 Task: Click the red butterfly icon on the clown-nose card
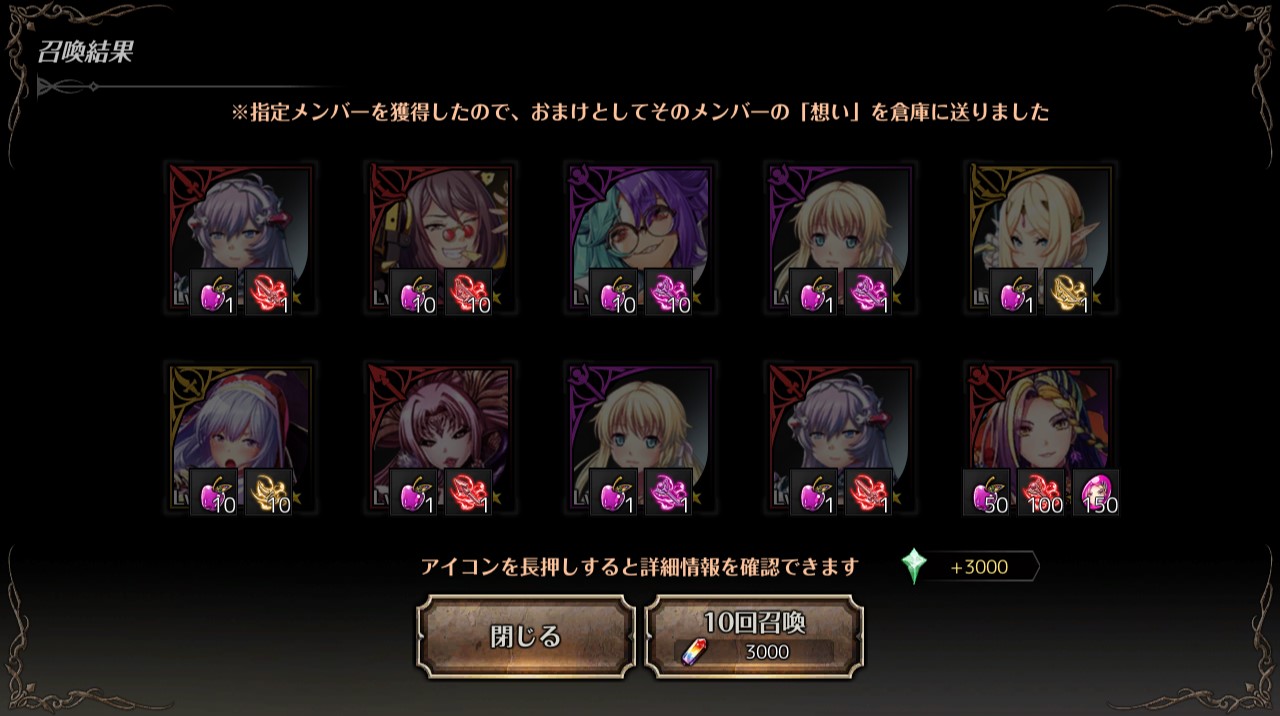[x=469, y=293]
